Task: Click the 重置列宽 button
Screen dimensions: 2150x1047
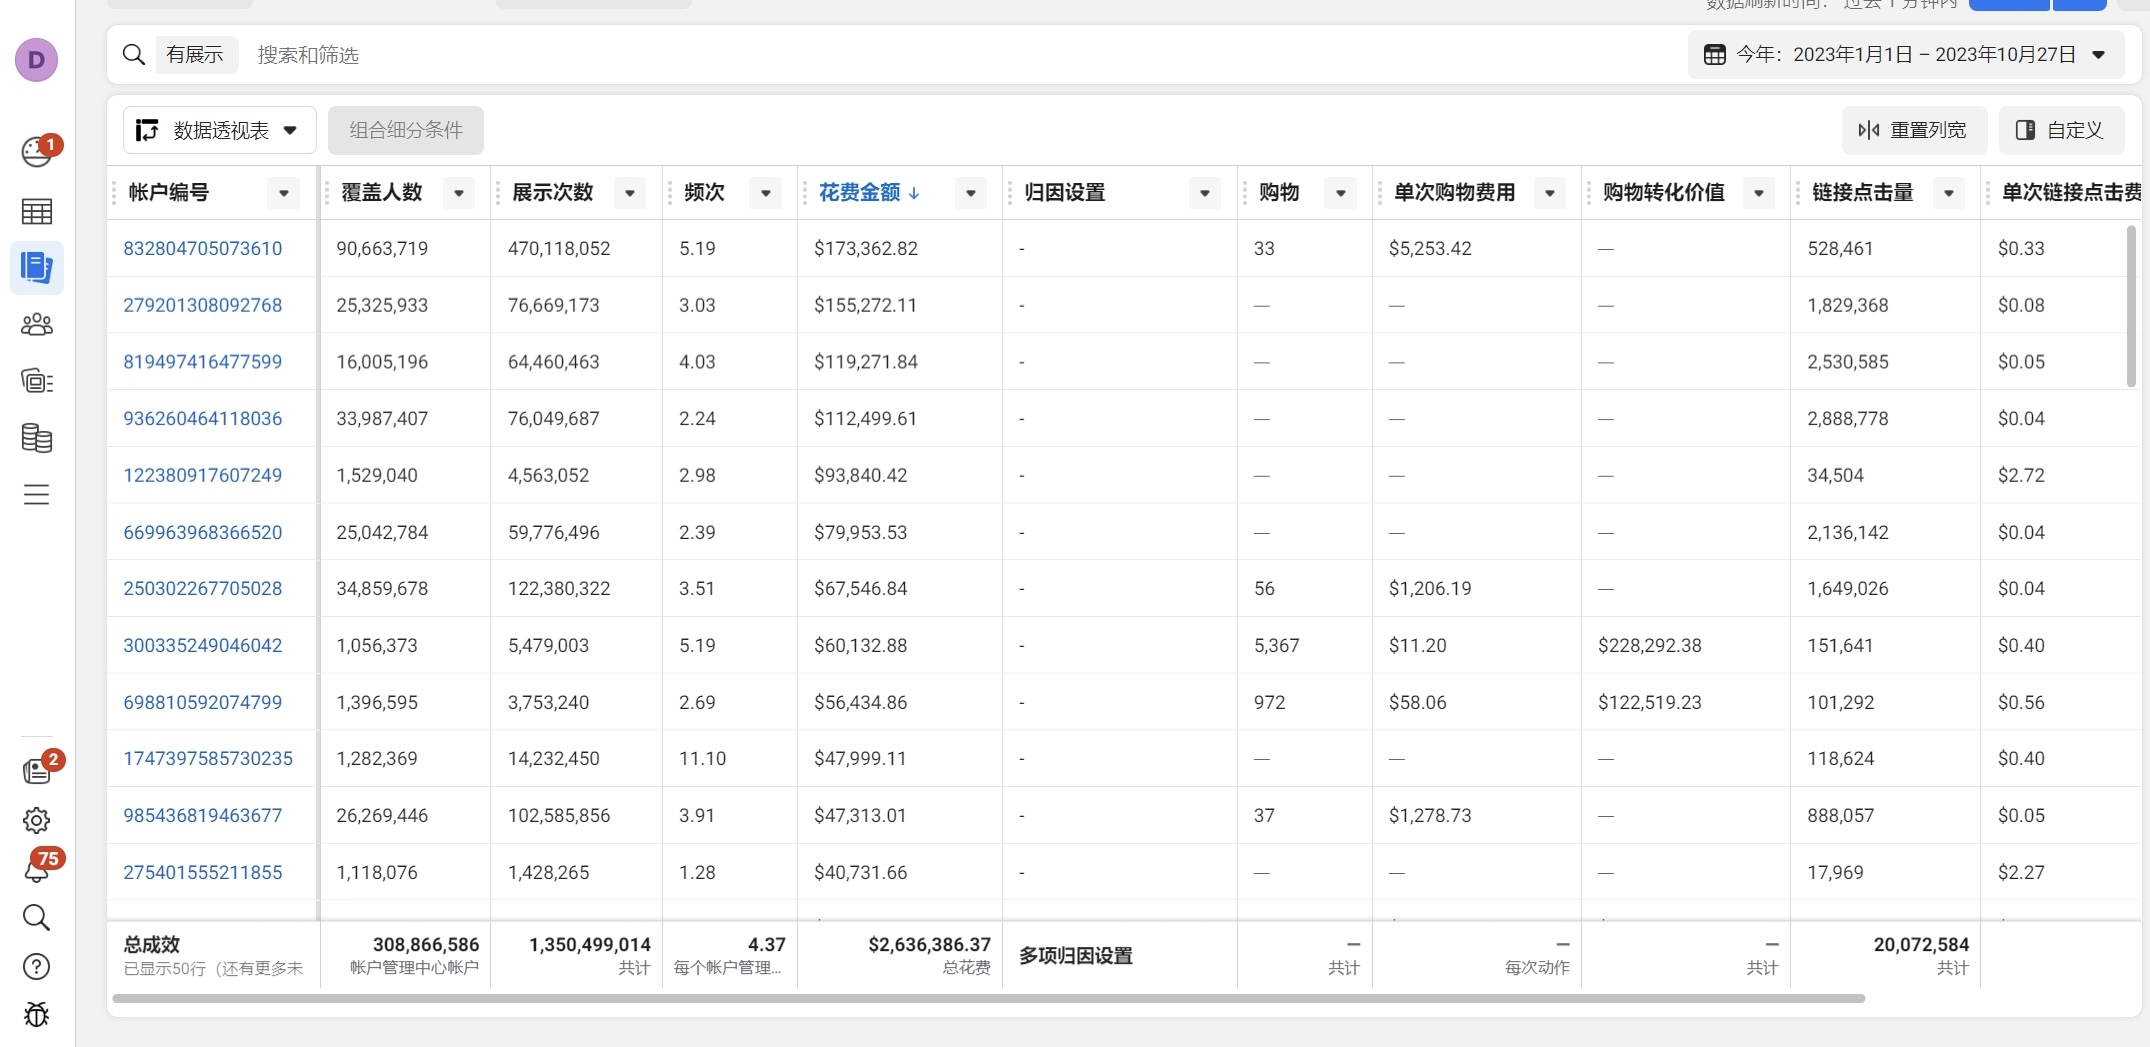Action: point(1914,130)
